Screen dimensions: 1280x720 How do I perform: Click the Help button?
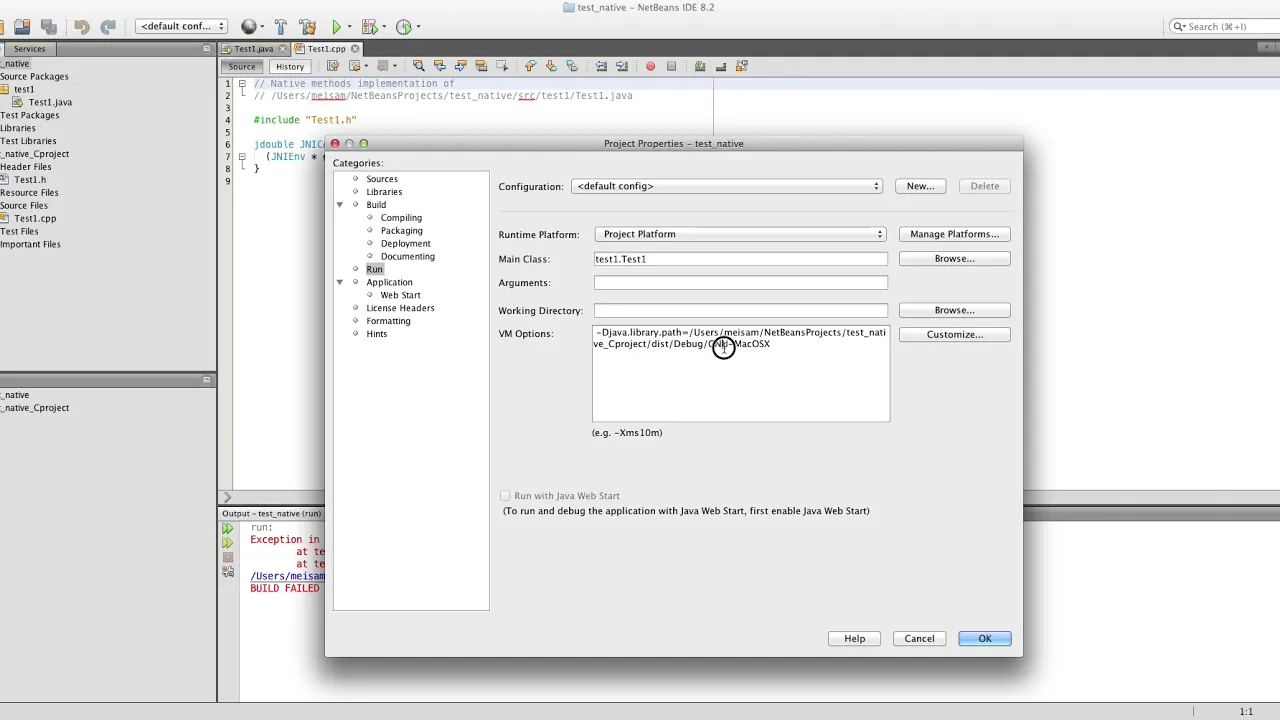click(854, 639)
